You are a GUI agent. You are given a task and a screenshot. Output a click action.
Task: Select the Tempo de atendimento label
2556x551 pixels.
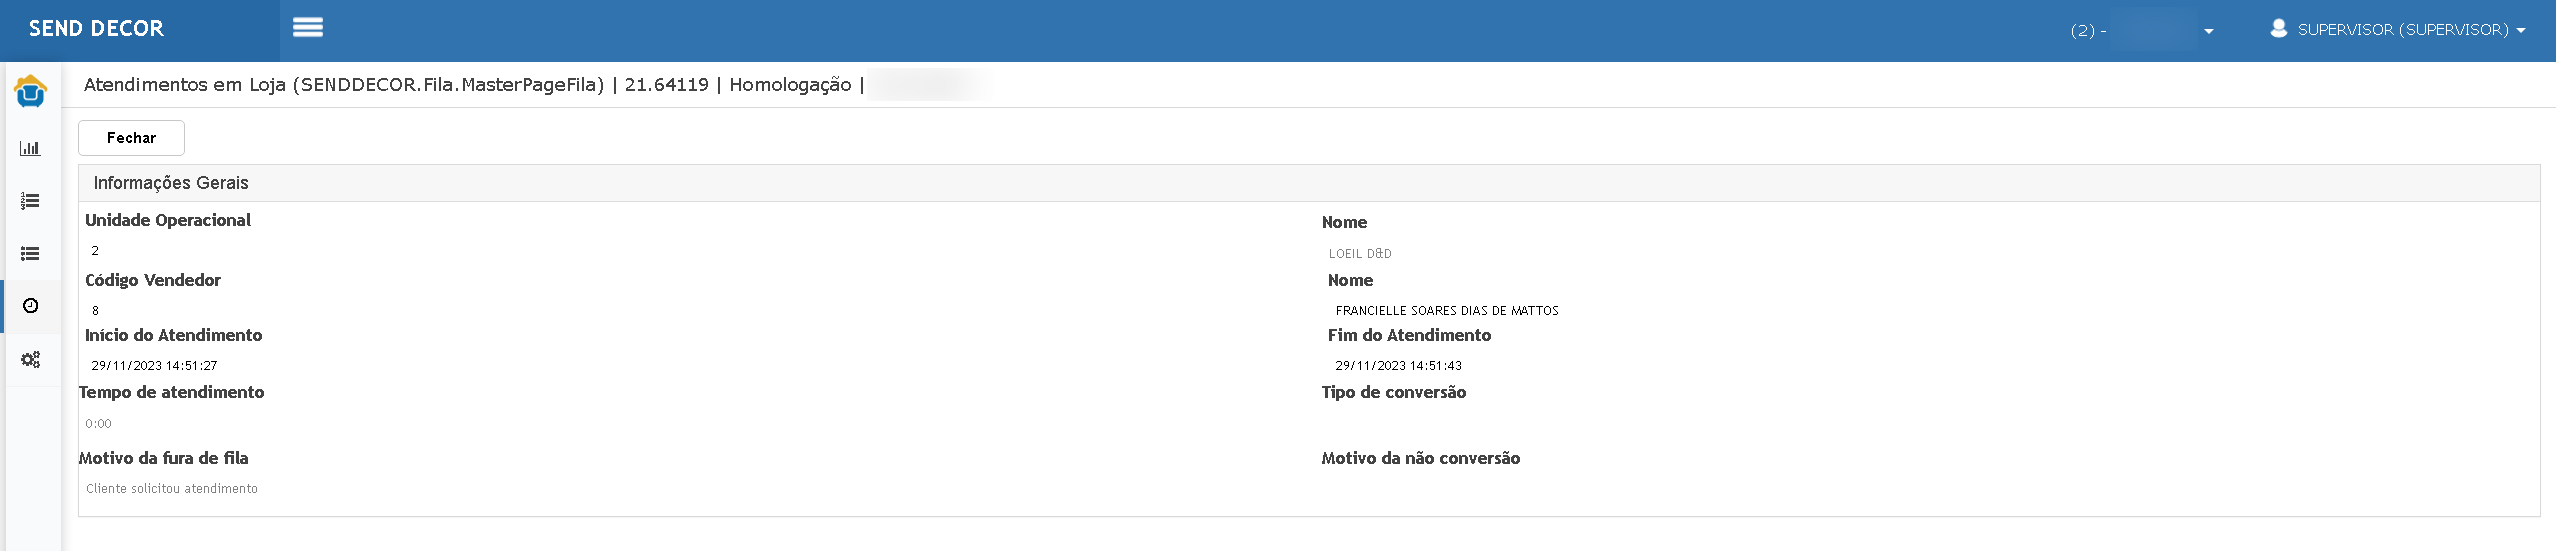pyautogui.click(x=171, y=392)
